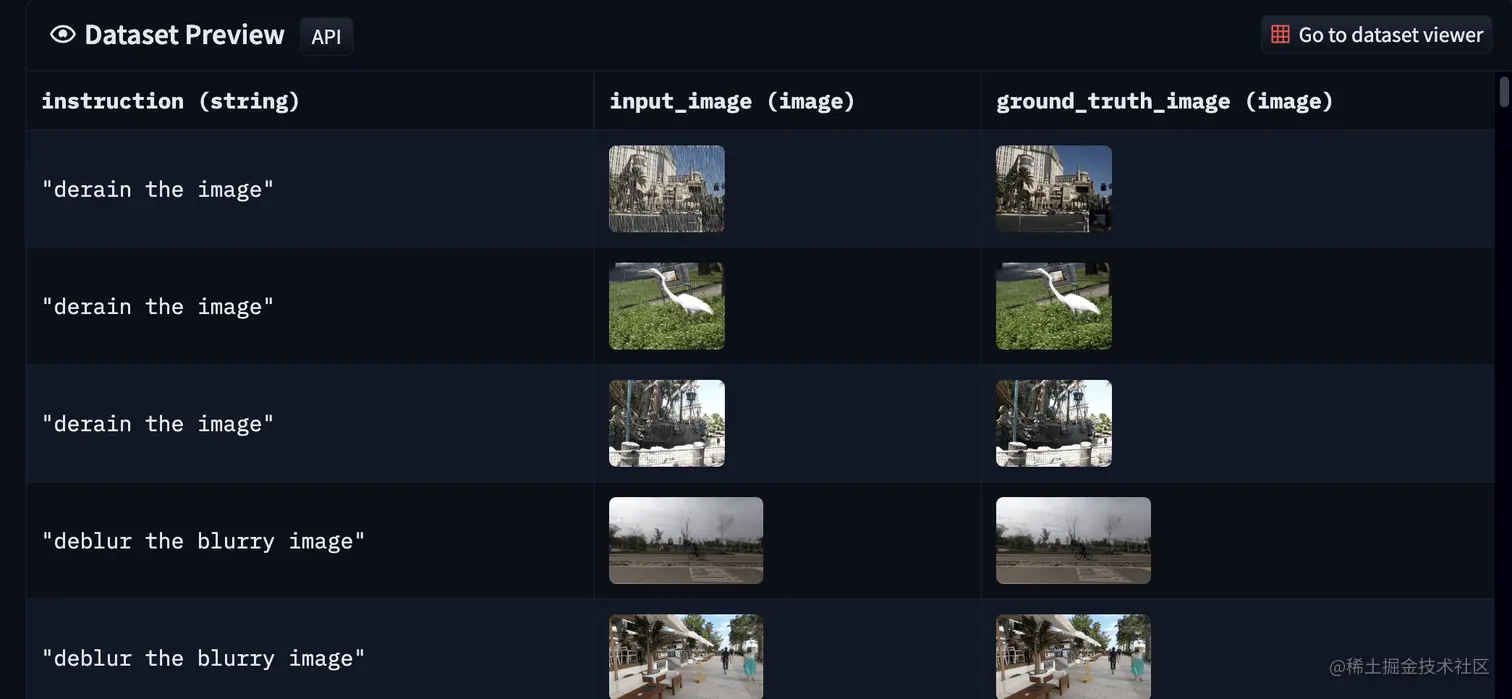Select the beach promenade ground_truth_image thumbnail

(1072, 657)
